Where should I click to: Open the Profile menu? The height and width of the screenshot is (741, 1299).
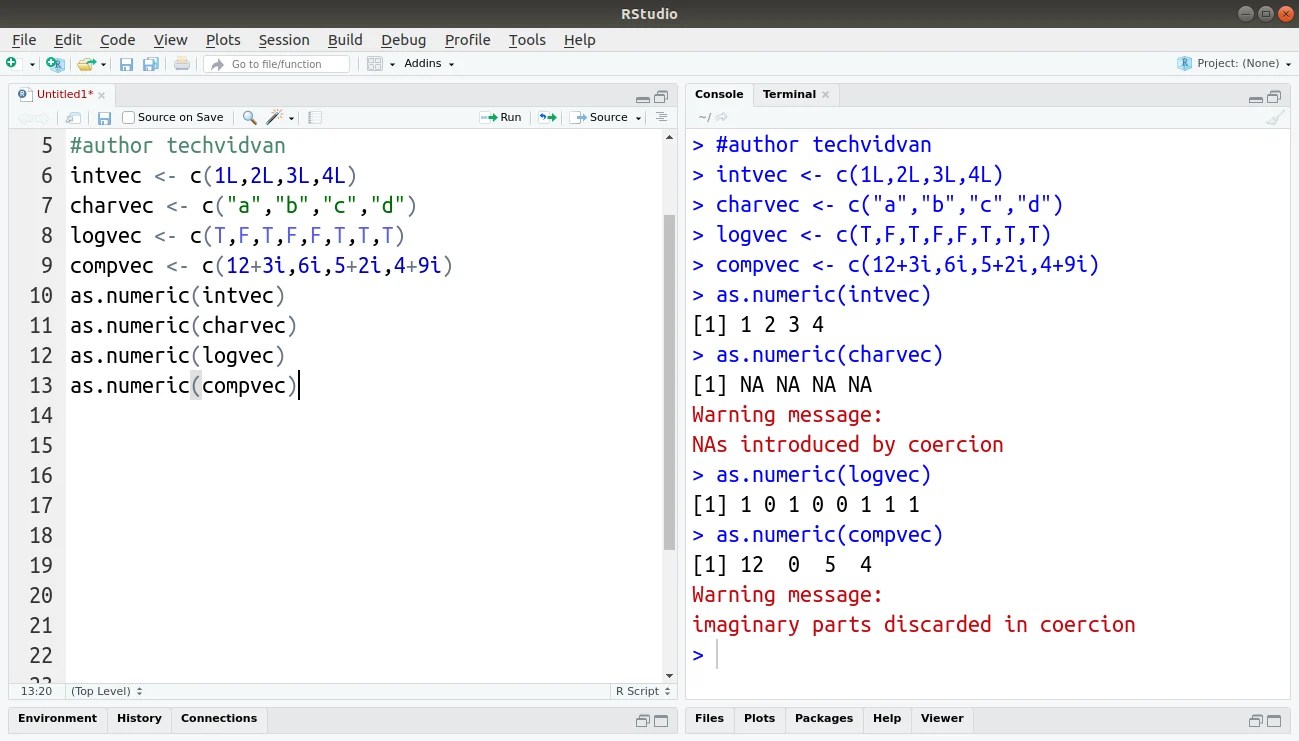[467, 40]
